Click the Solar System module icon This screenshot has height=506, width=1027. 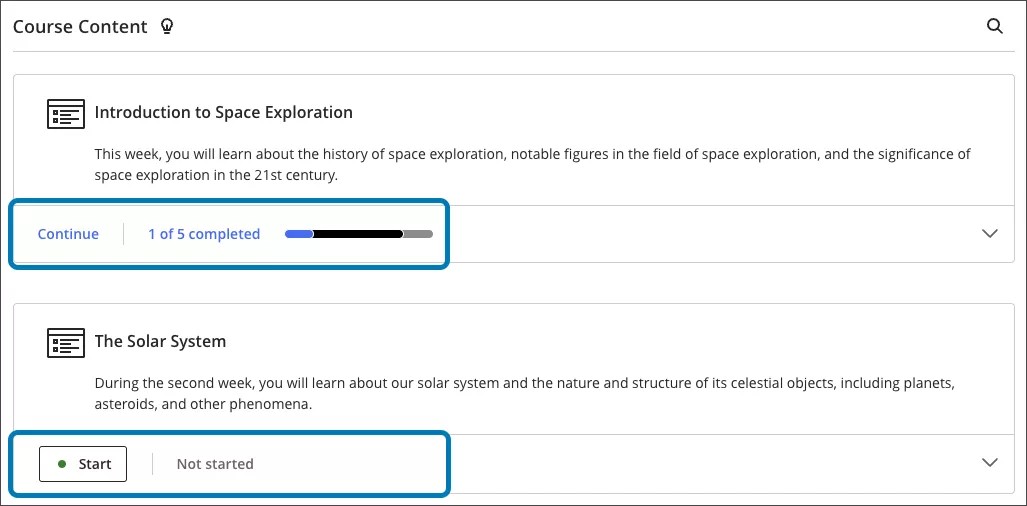pos(66,342)
